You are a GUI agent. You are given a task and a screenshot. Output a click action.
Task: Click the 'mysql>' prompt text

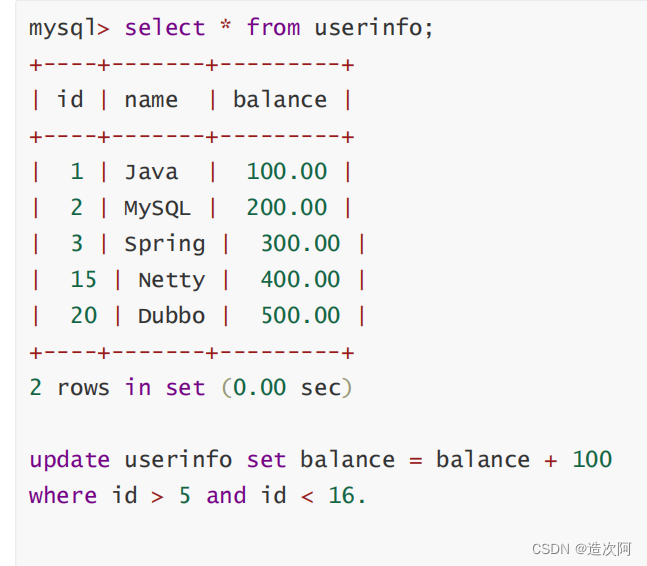tap(69, 27)
